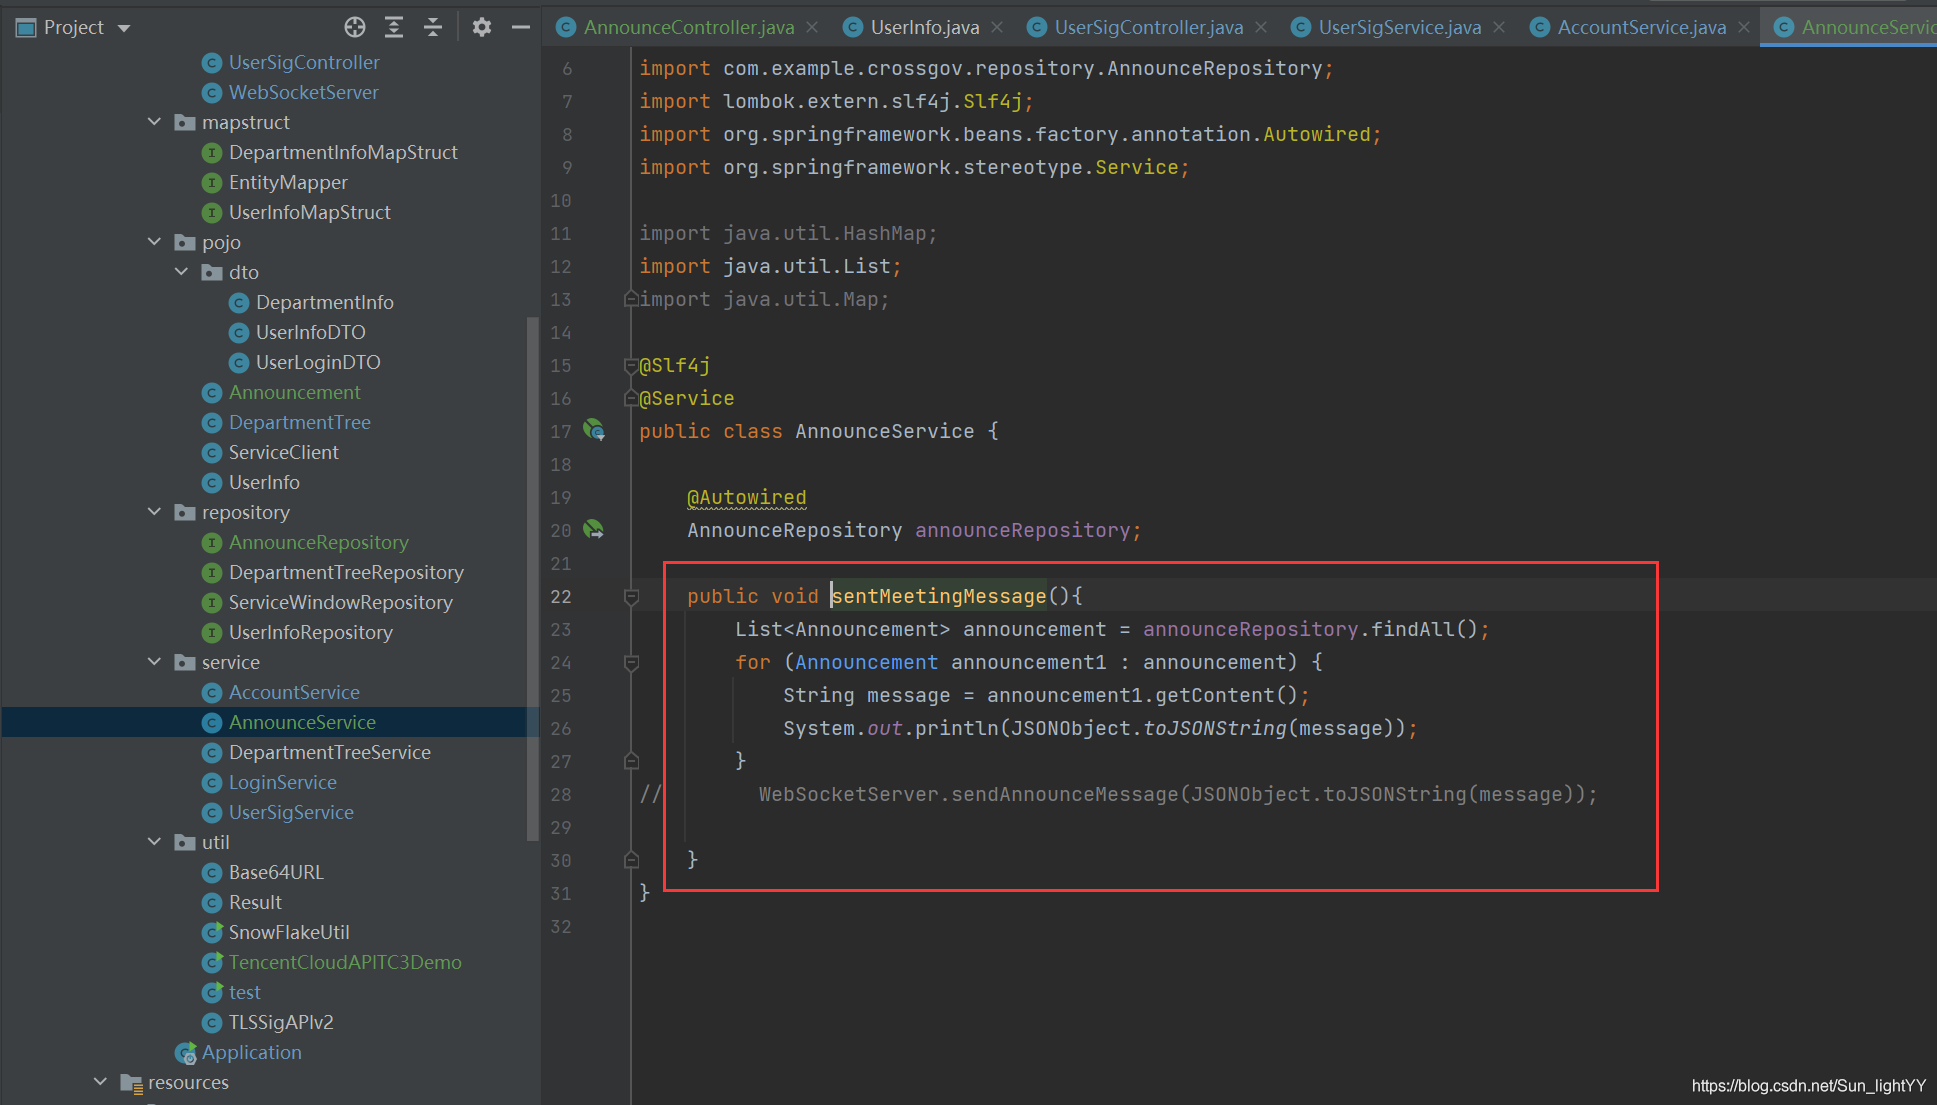Close the AnnounceController.java tab
This screenshot has height=1105, width=1937.
point(812,27)
